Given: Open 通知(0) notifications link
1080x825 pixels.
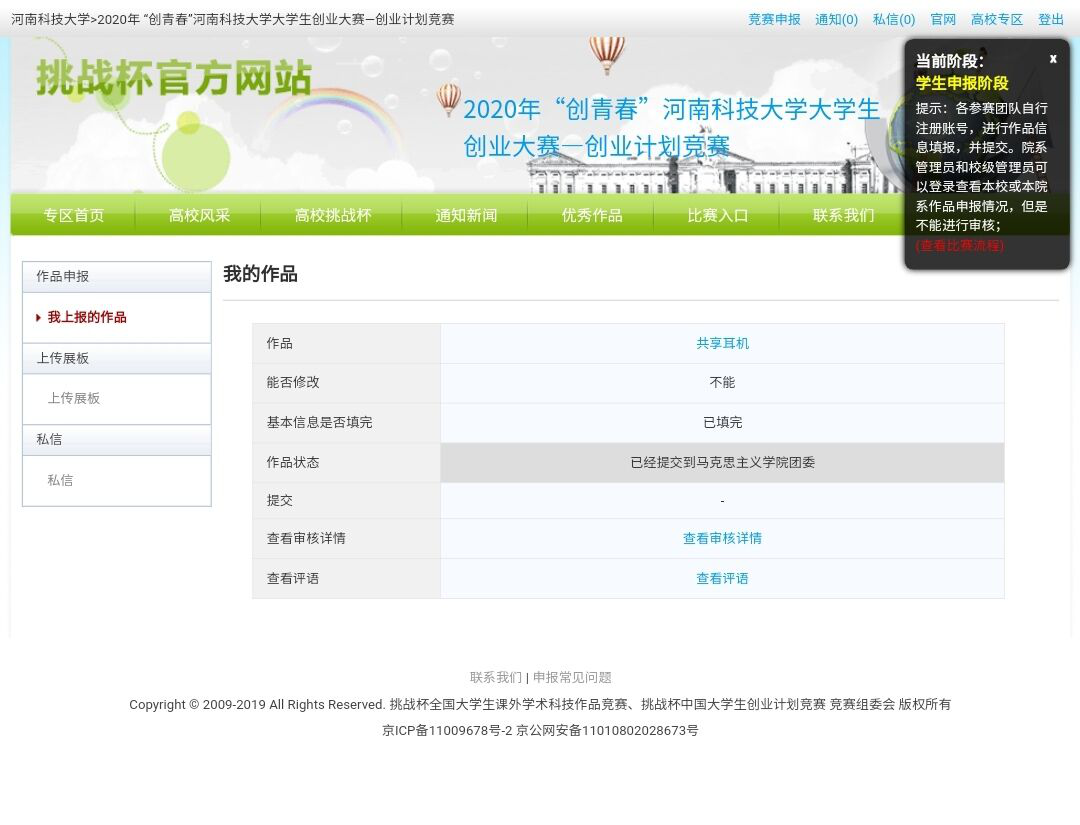Looking at the screenshot, I should [x=836, y=19].
